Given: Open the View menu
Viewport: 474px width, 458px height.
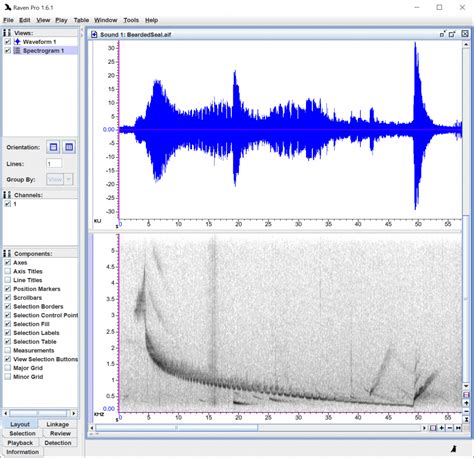Looking at the screenshot, I should click(x=43, y=20).
